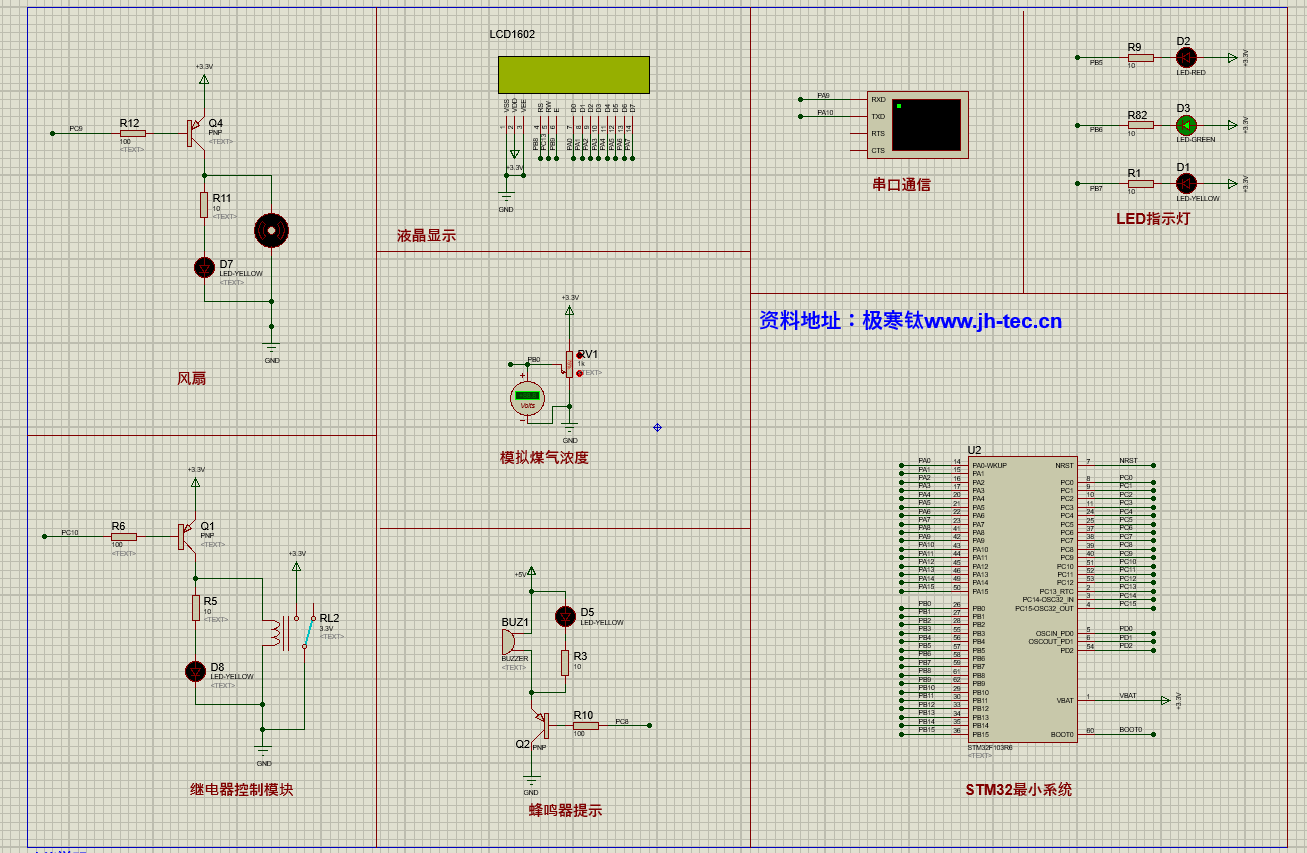Select the LCD1602 display screen
The width and height of the screenshot is (1307, 853).
(574, 75)
